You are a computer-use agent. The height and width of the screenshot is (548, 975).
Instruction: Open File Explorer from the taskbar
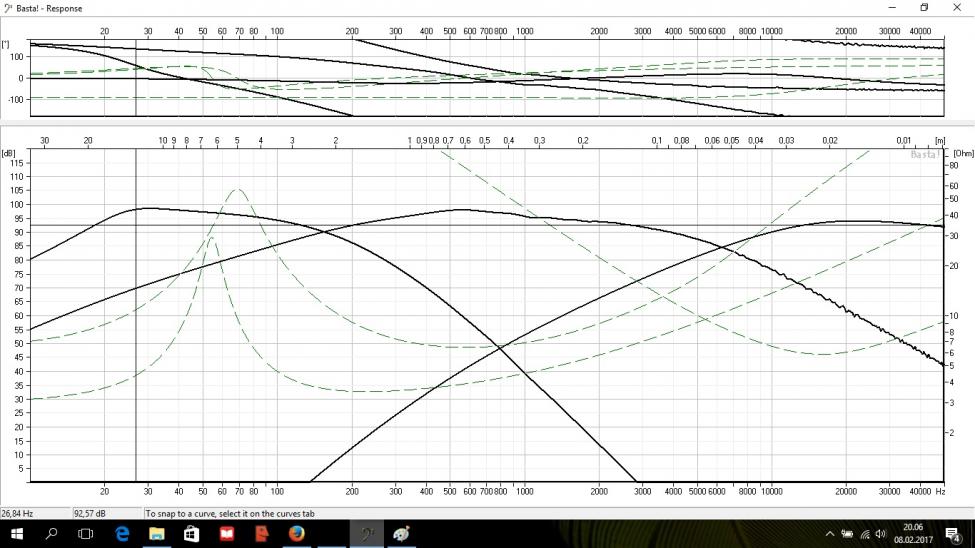tap(157, 534)
